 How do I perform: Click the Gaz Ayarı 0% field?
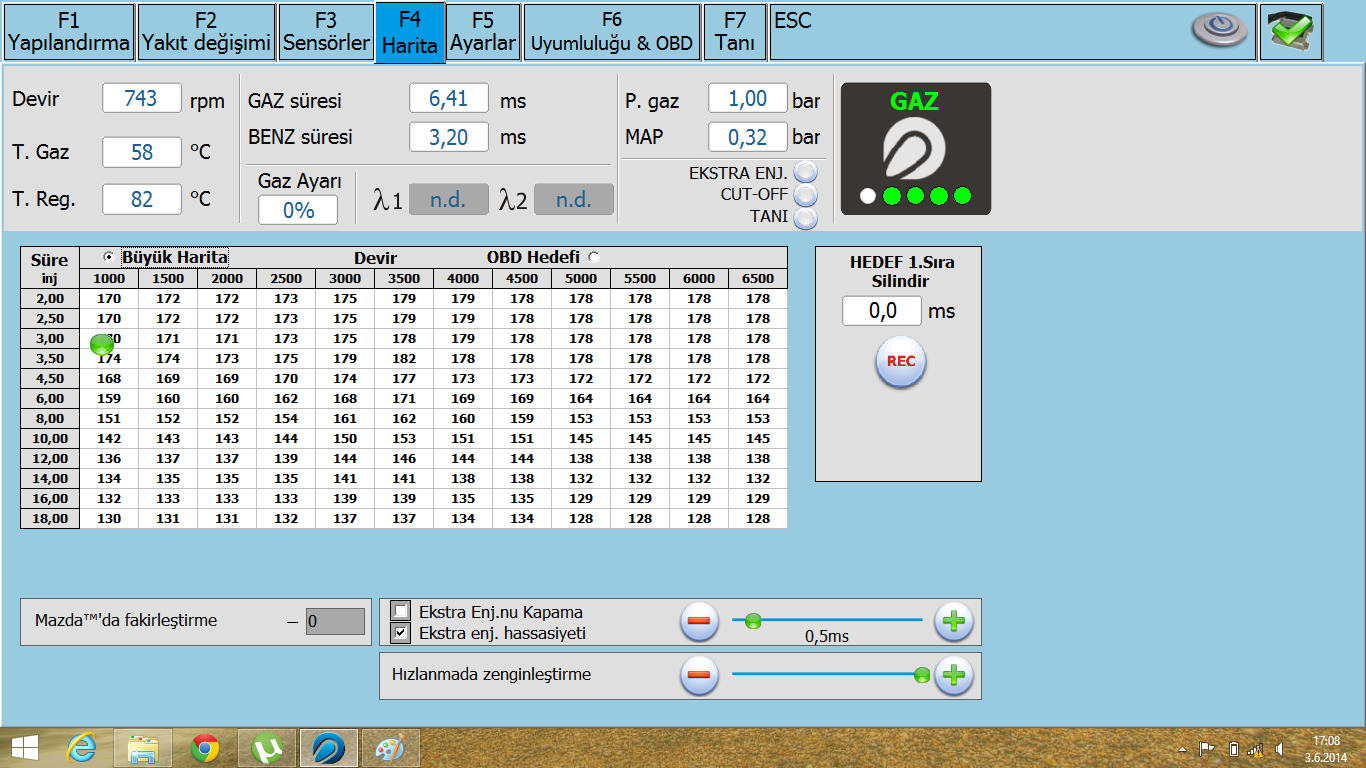tap(298, 210)
